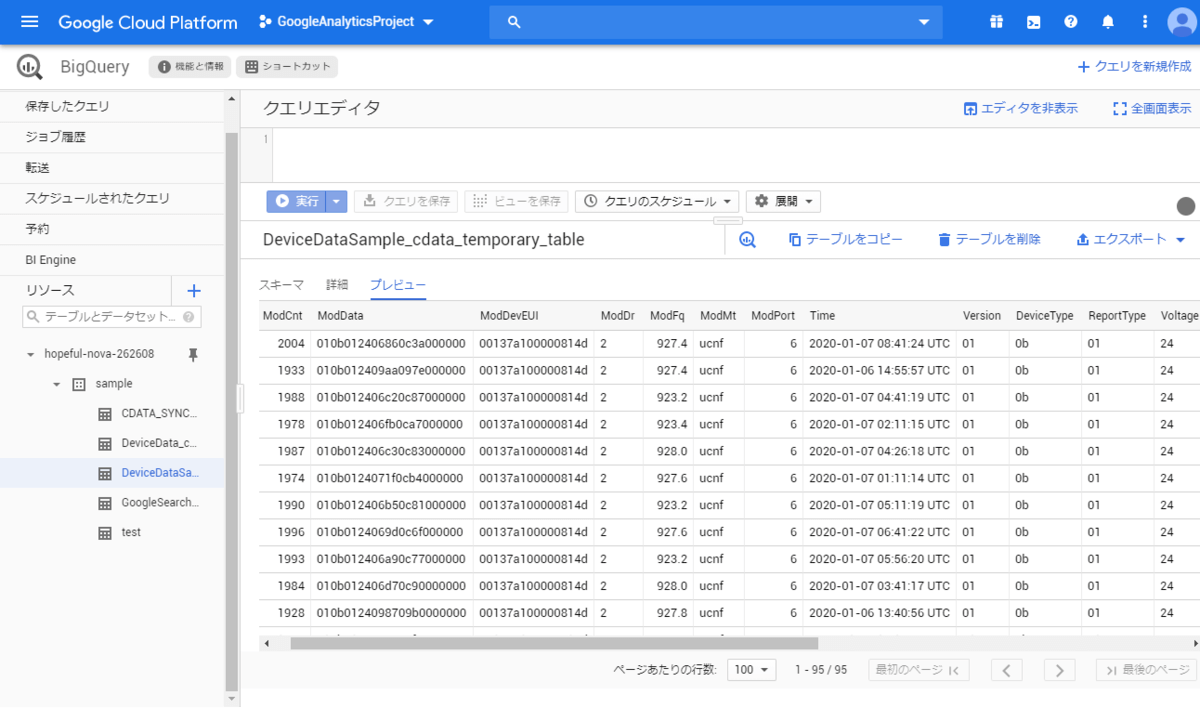
Task: Switch to the 詳細 tab
Action: click(337, 285)
